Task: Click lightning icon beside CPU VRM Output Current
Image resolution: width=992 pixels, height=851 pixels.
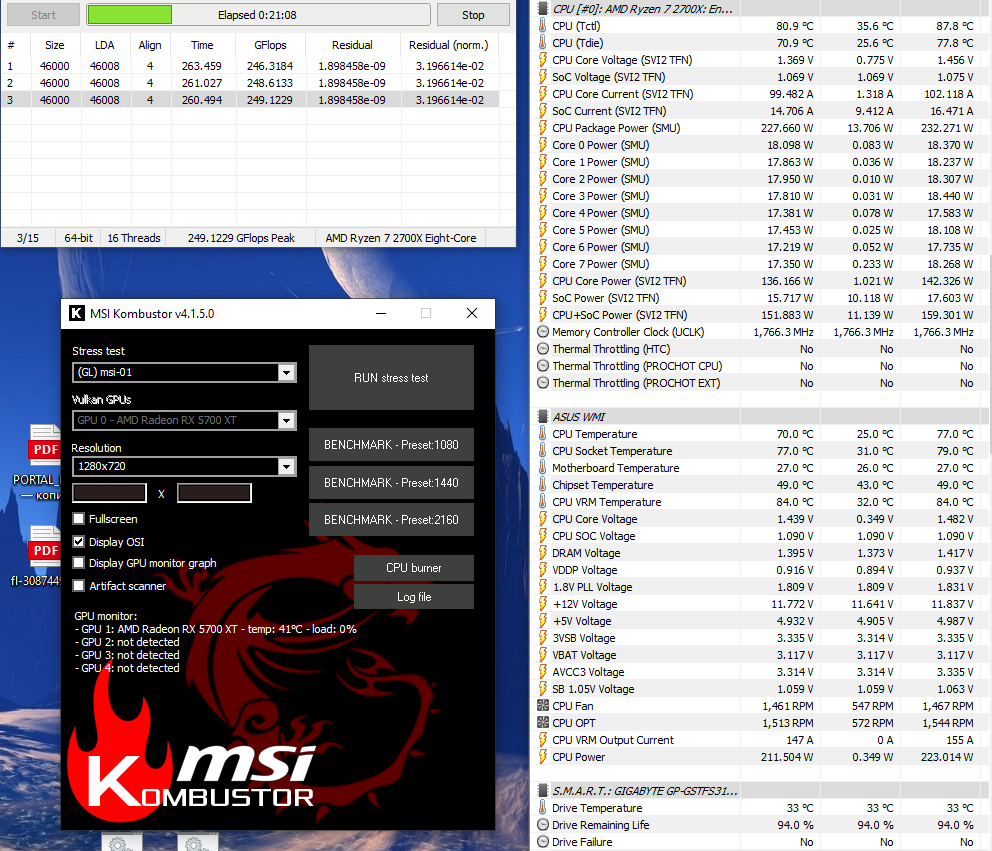Action: 543,740
